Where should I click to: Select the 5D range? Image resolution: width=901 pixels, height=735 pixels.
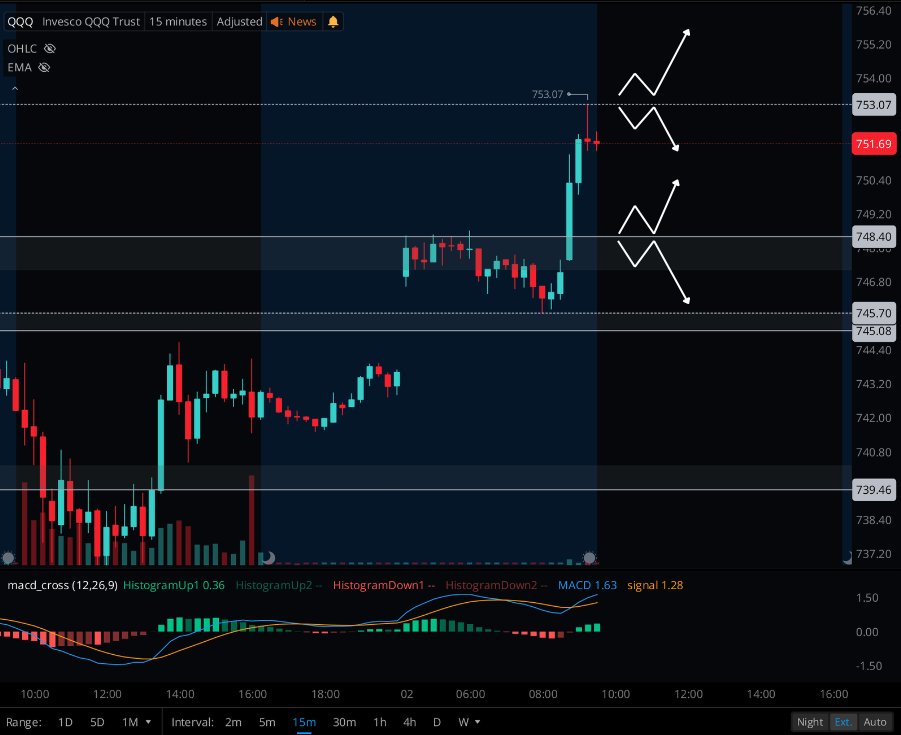97,722
